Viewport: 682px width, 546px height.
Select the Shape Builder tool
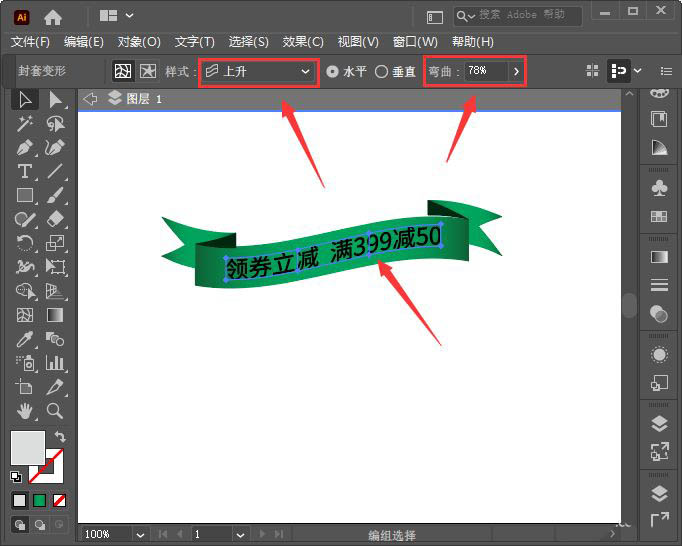(x=25, y=291)
